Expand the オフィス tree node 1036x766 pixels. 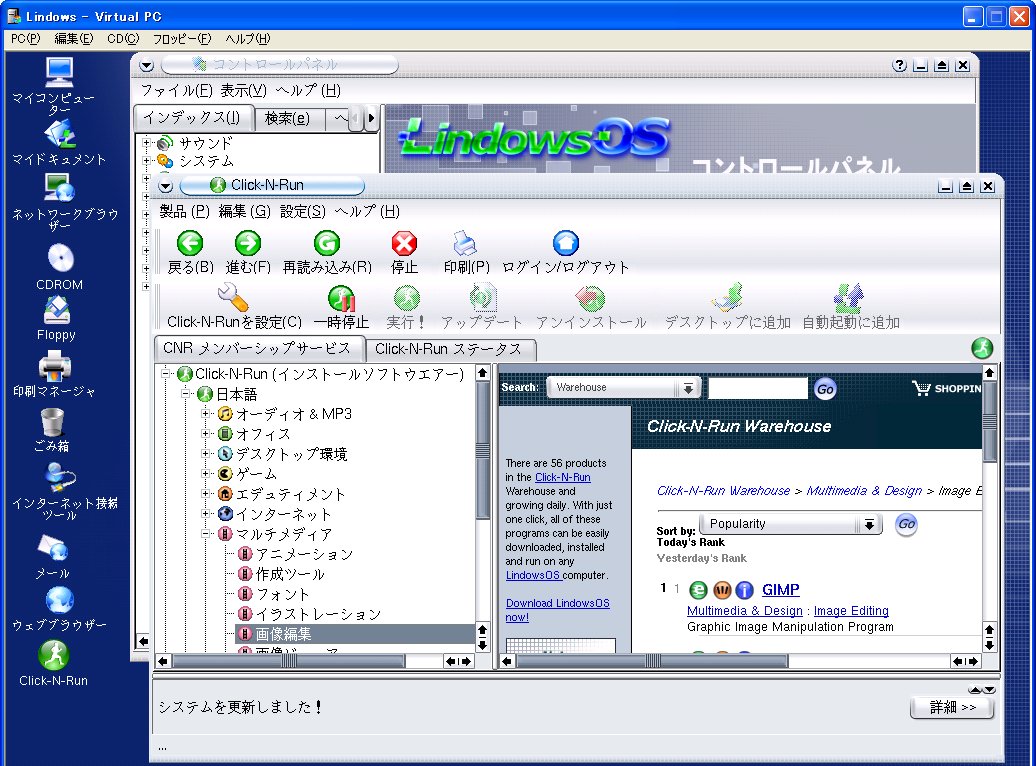tap(205, 434)
